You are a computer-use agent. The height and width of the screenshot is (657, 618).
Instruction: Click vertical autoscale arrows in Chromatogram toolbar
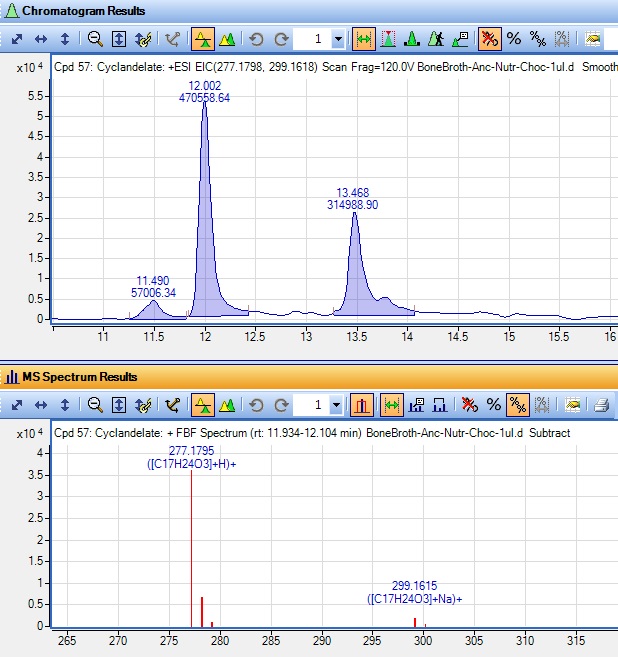65,39
